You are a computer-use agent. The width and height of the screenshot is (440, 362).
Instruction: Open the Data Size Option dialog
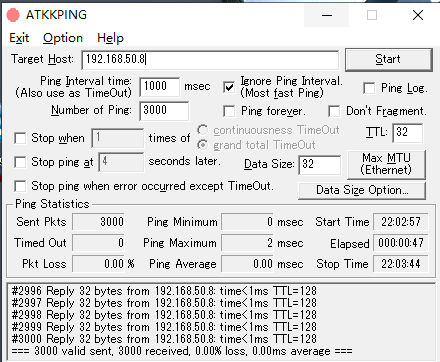coord(362,190)
